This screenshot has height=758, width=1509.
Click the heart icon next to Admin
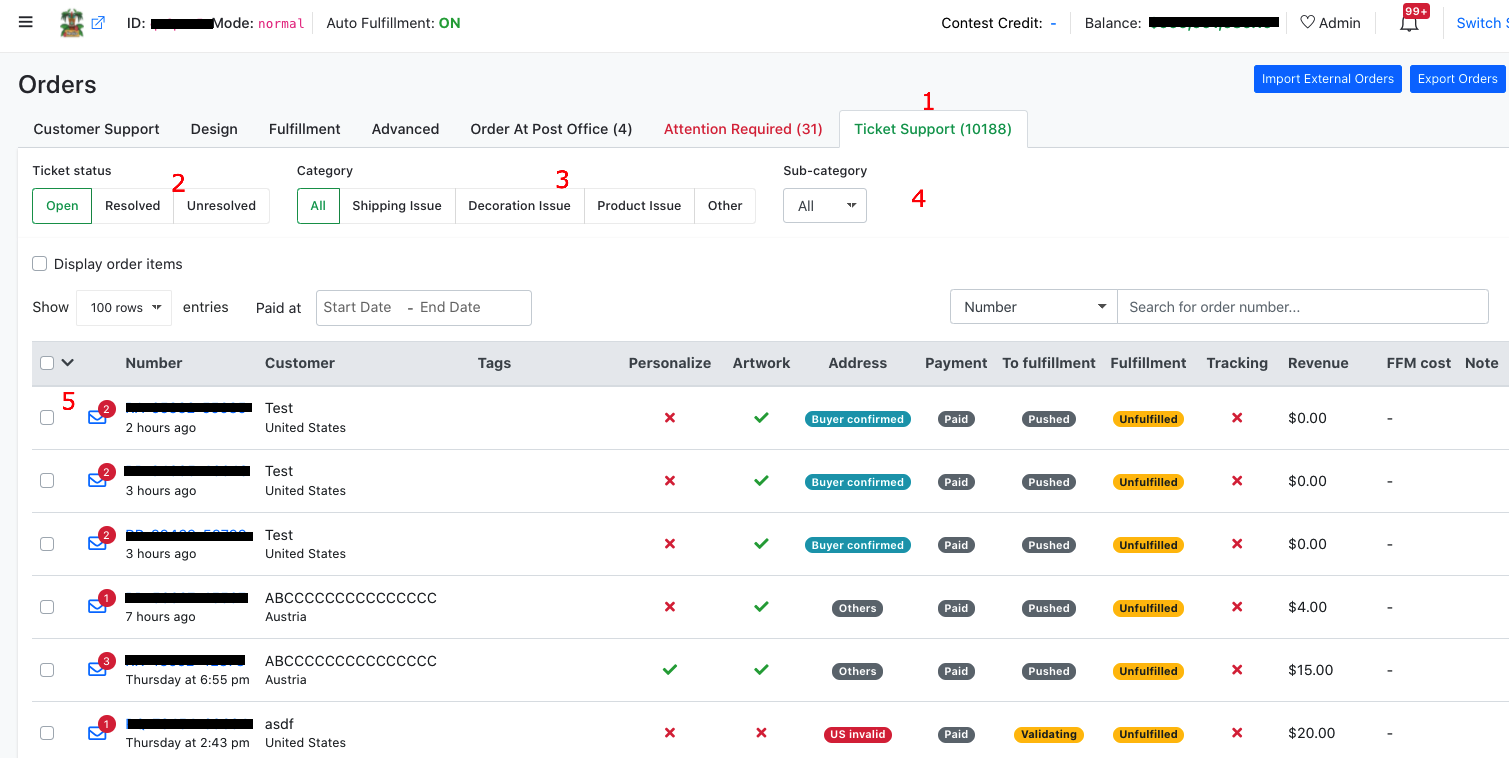tap(1307, 22)
